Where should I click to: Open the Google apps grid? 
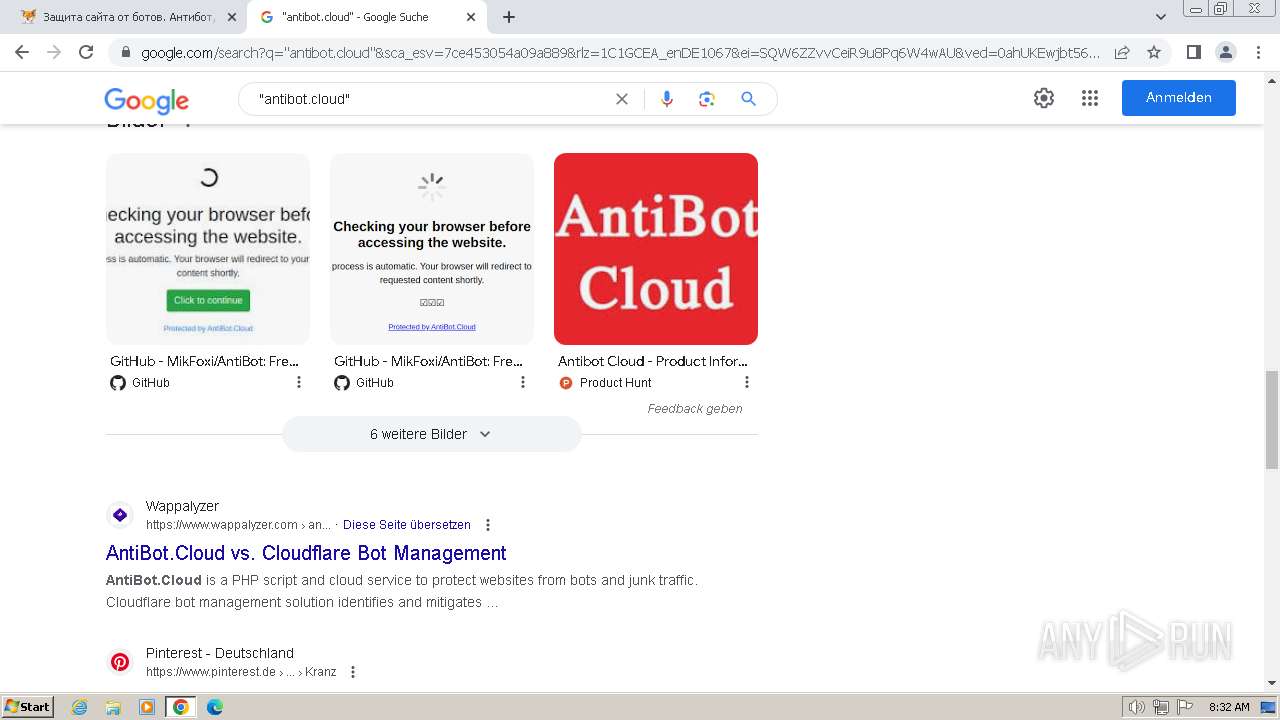[1090, 98]
